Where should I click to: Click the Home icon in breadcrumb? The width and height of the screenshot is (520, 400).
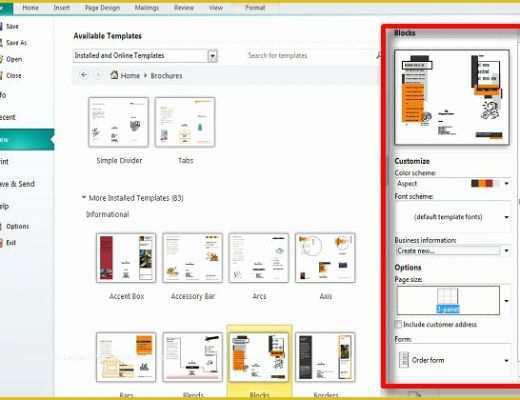[x=114, y=75]
